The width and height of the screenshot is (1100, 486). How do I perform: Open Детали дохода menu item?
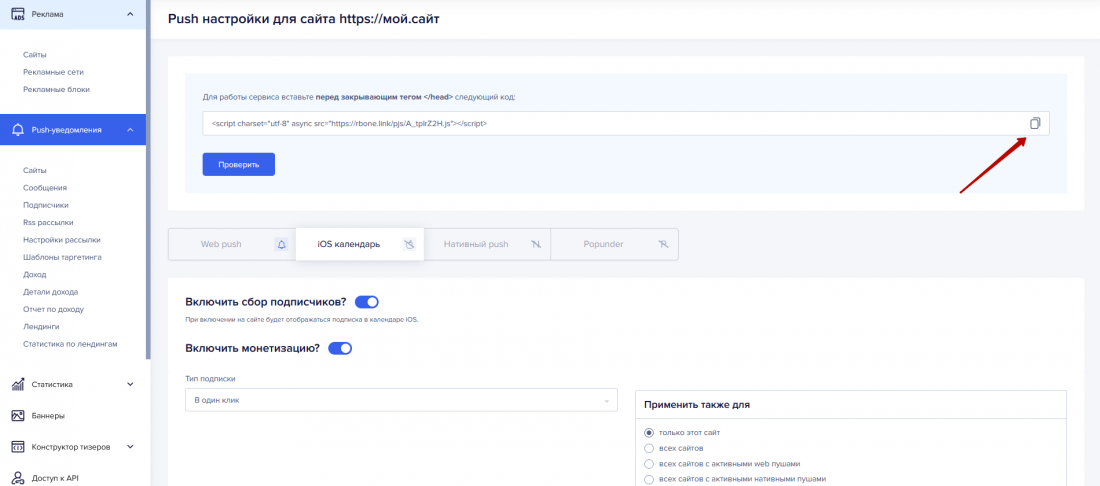[51, 292]
